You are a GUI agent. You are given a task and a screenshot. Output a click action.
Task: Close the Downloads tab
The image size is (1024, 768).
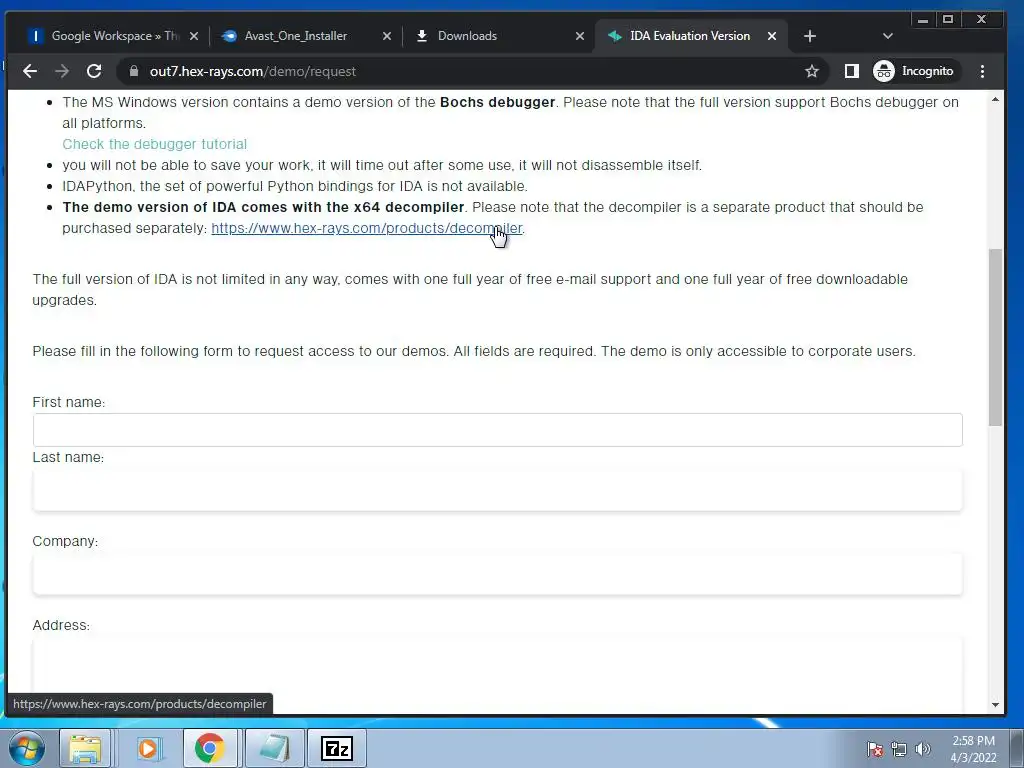(x=579, y=36)
